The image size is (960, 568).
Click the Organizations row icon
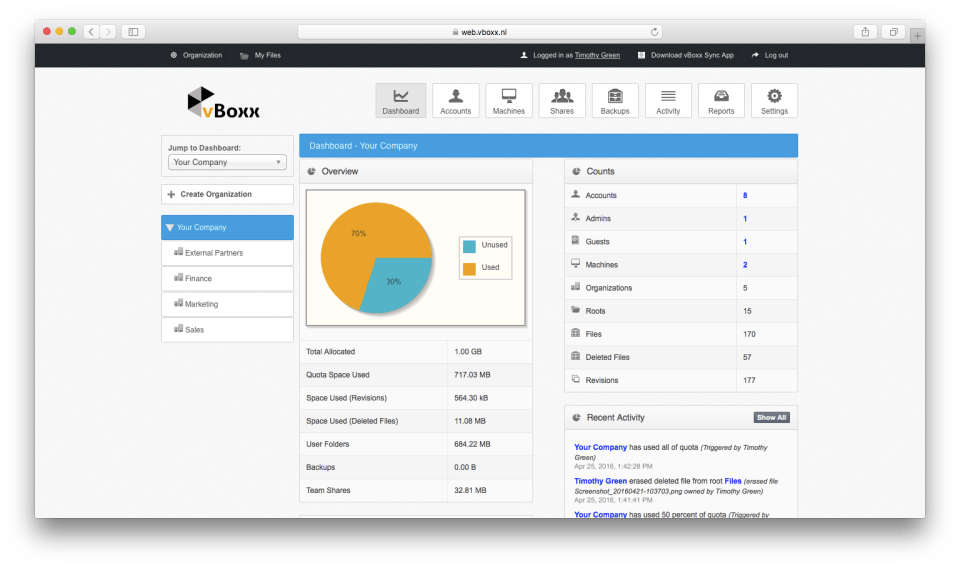pyautogui.click(x=576, y=286)
